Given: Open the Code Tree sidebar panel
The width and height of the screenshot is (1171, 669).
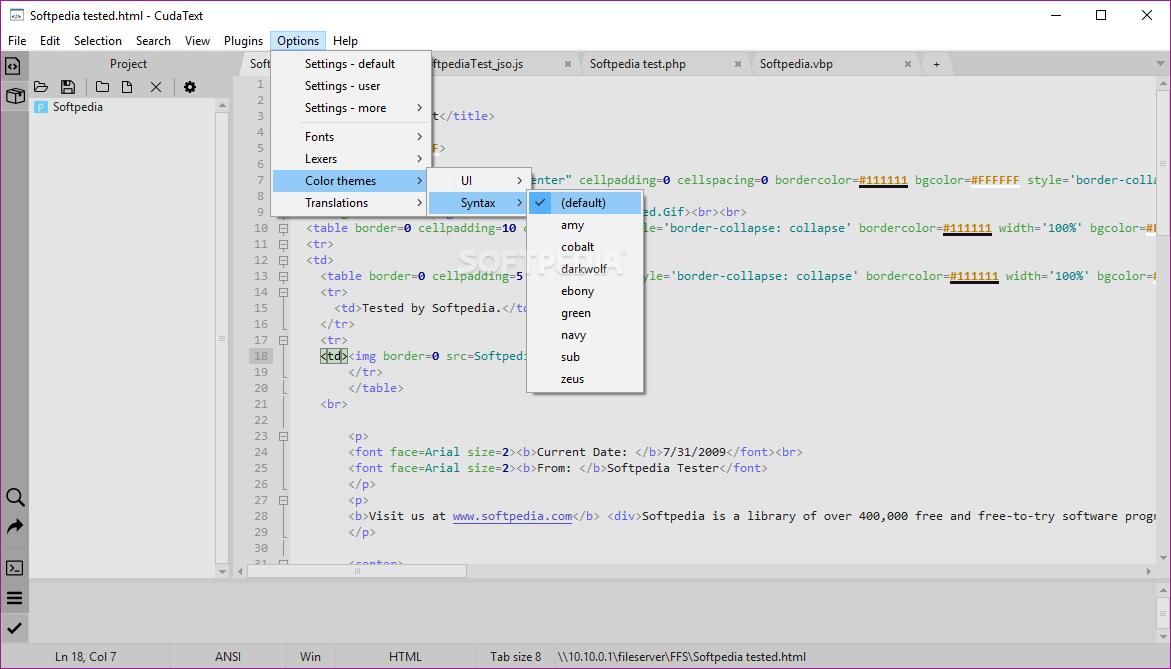Looking at the screenshot, I should click(13, 66).
